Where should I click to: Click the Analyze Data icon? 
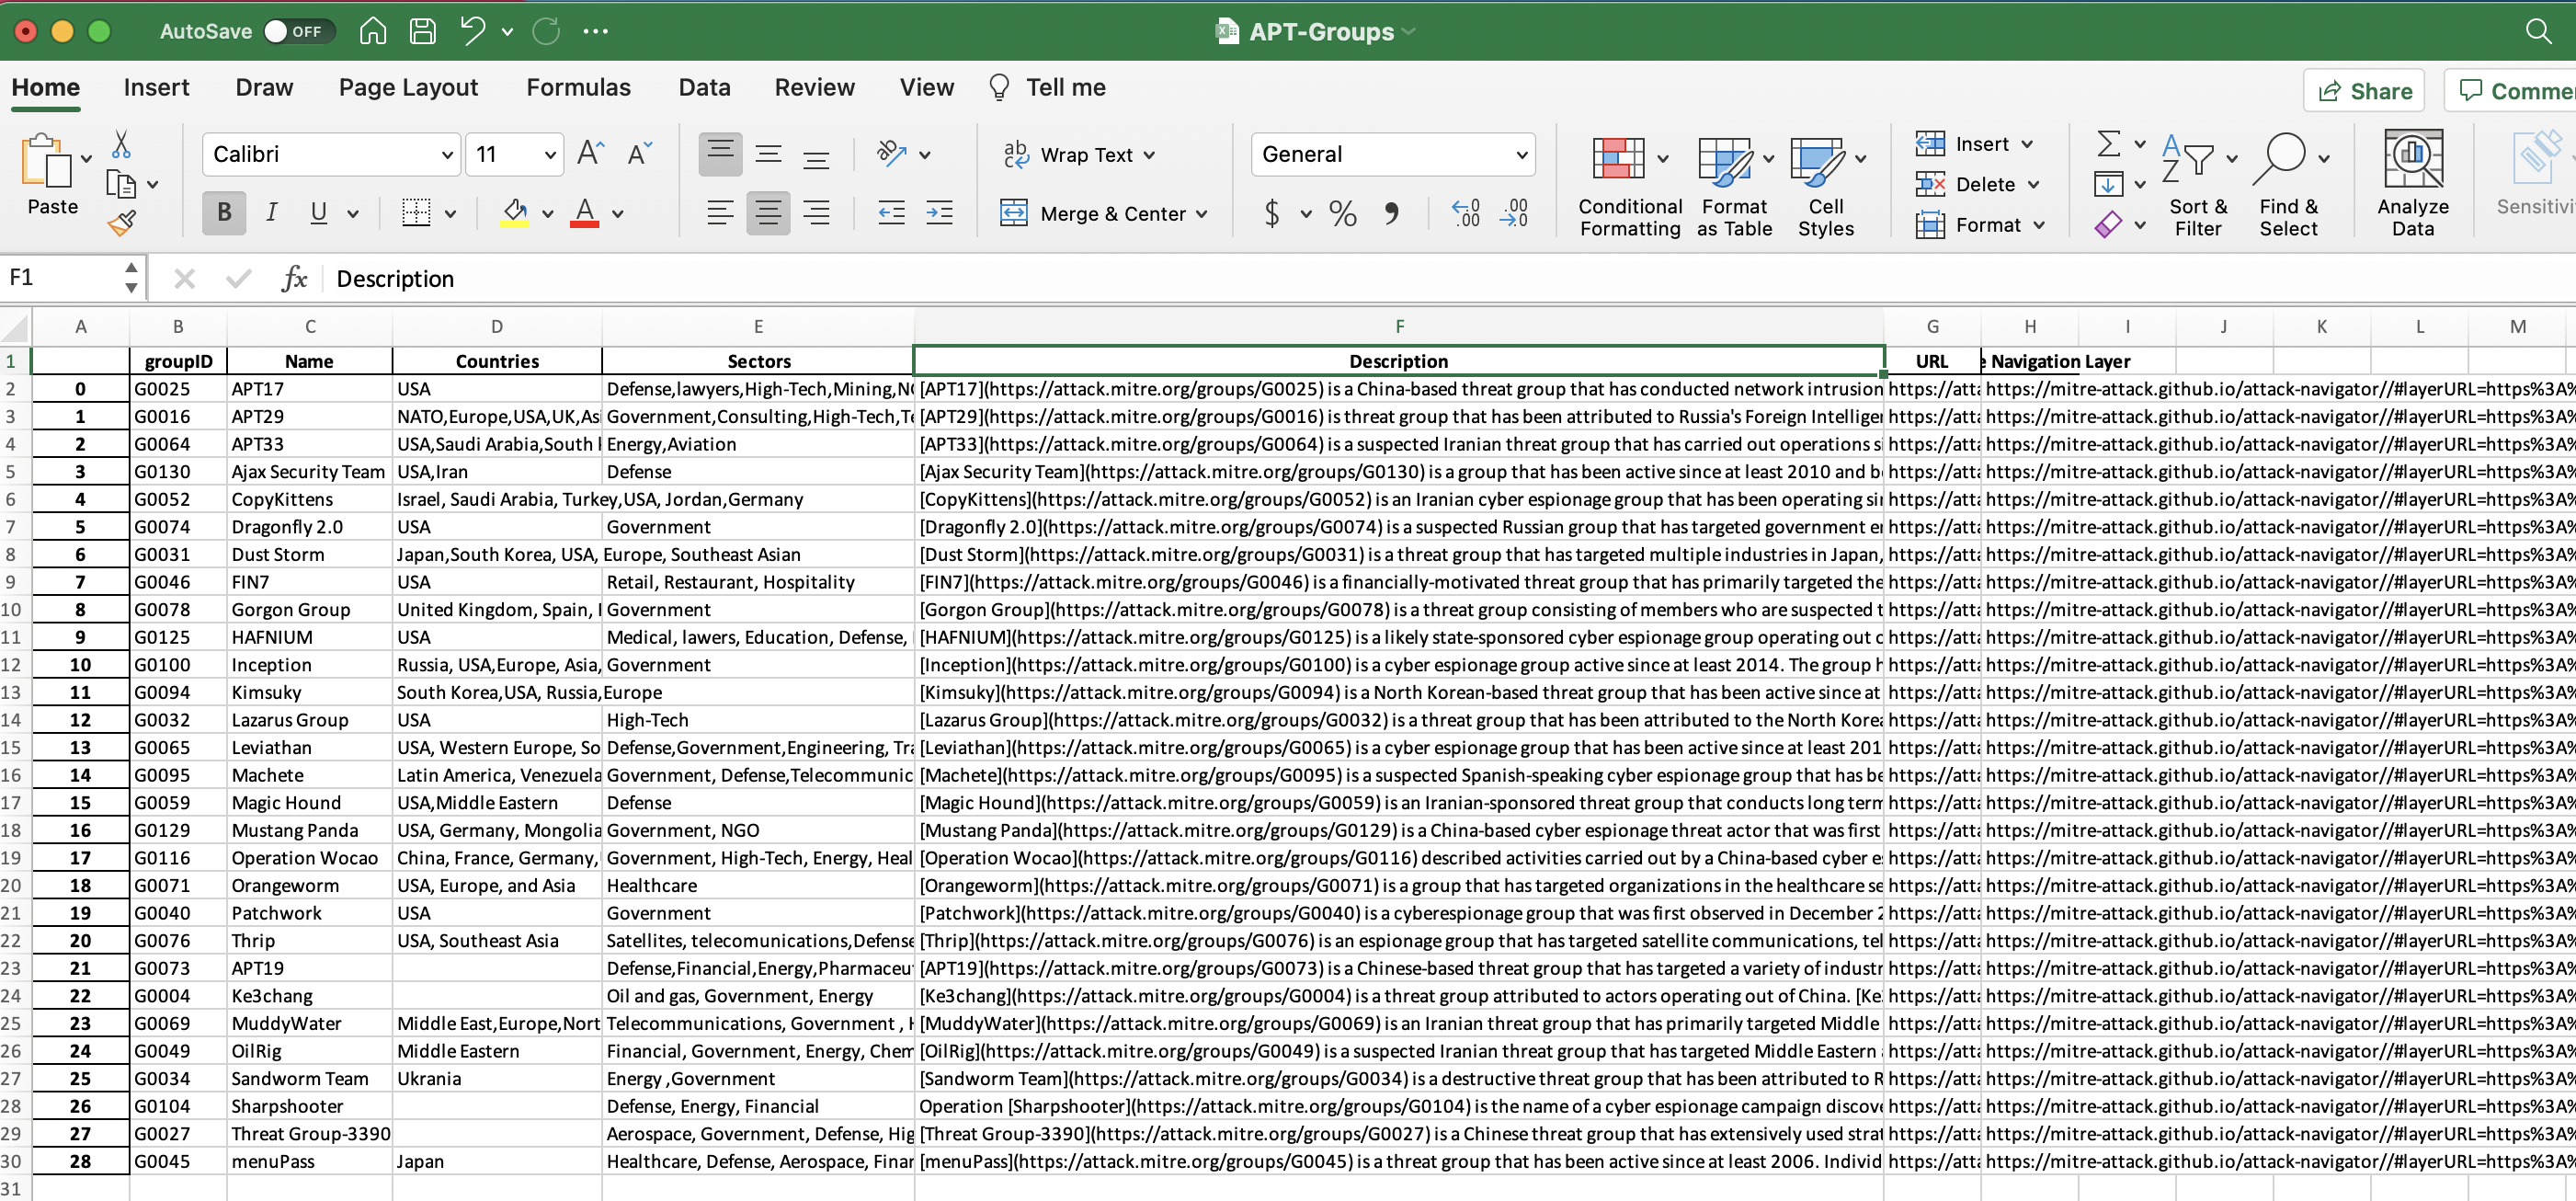(x=2412, y=160)
